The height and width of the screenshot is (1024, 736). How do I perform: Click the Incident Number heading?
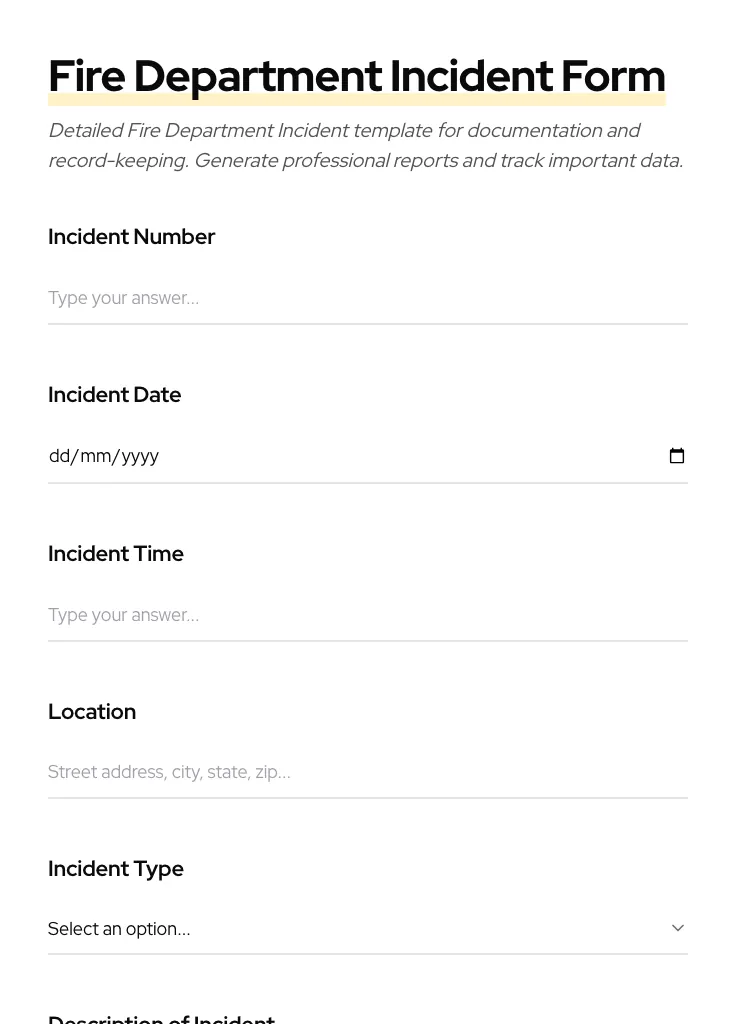pos(131,236)
